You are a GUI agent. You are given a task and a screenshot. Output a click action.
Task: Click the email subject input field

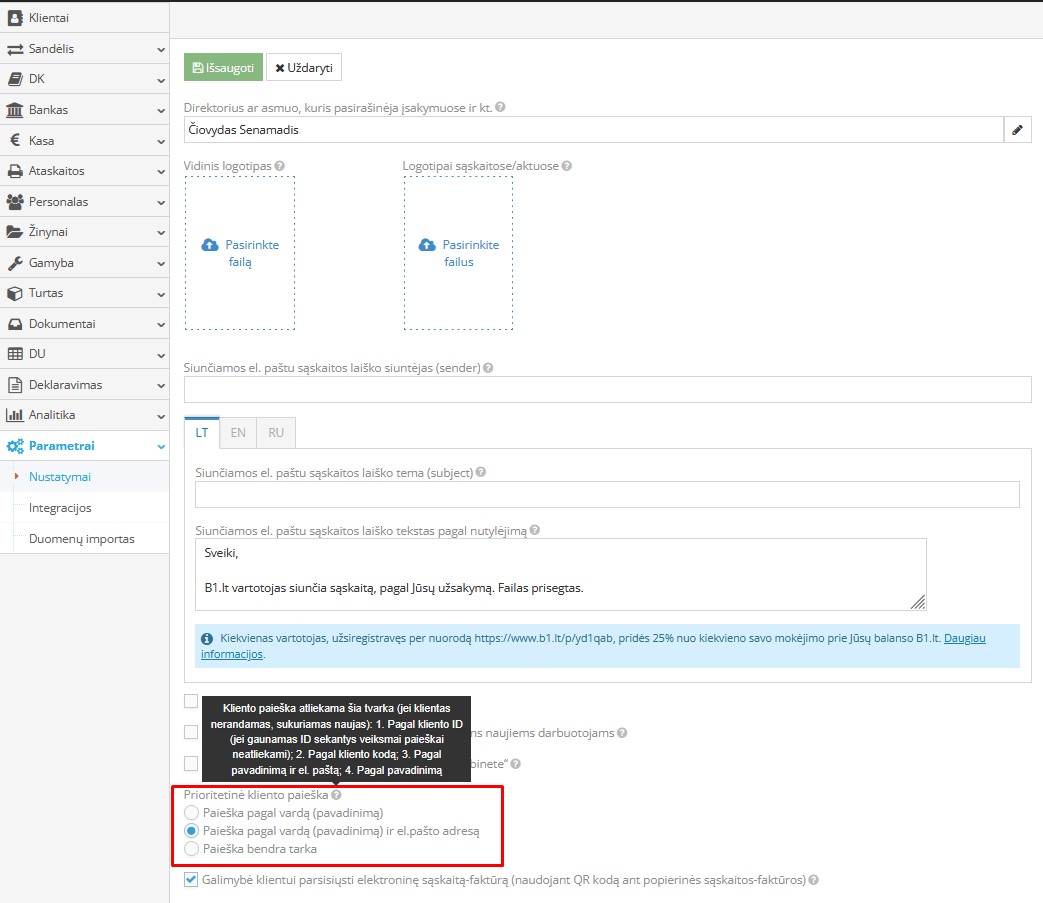[607, 494]
